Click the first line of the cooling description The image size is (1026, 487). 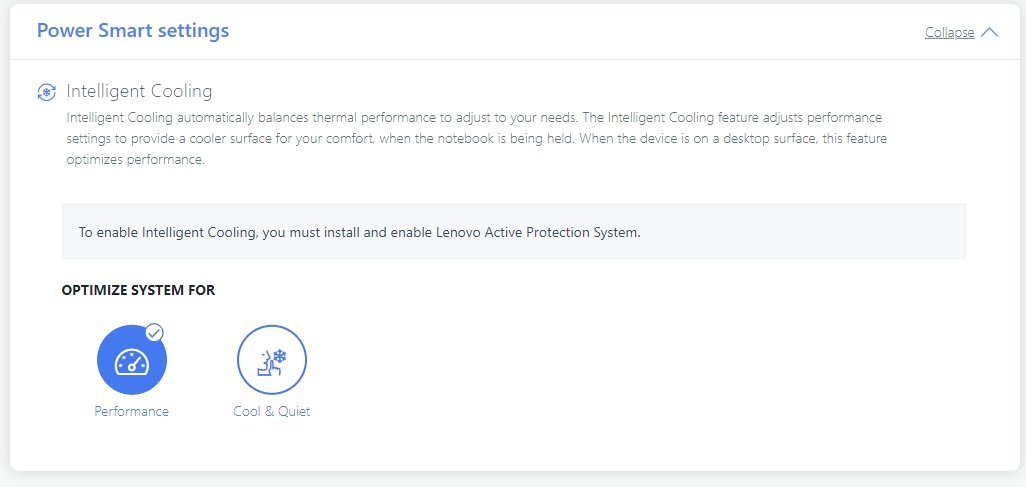[474, 118]
